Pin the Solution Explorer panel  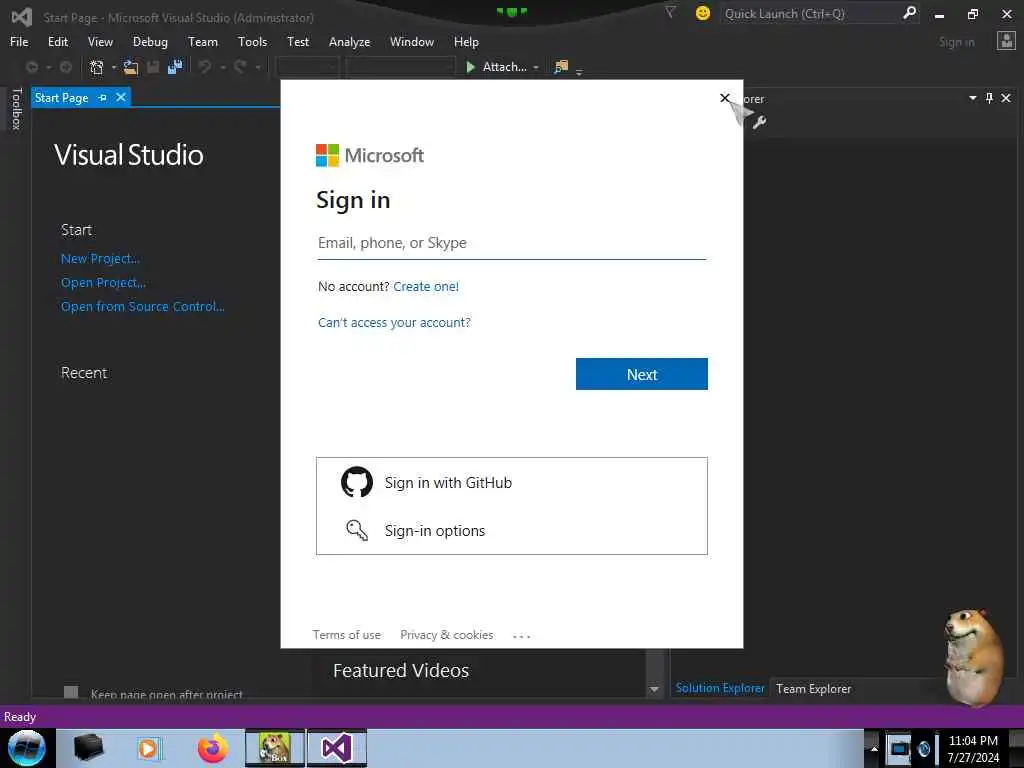click(x=989, y=98)
